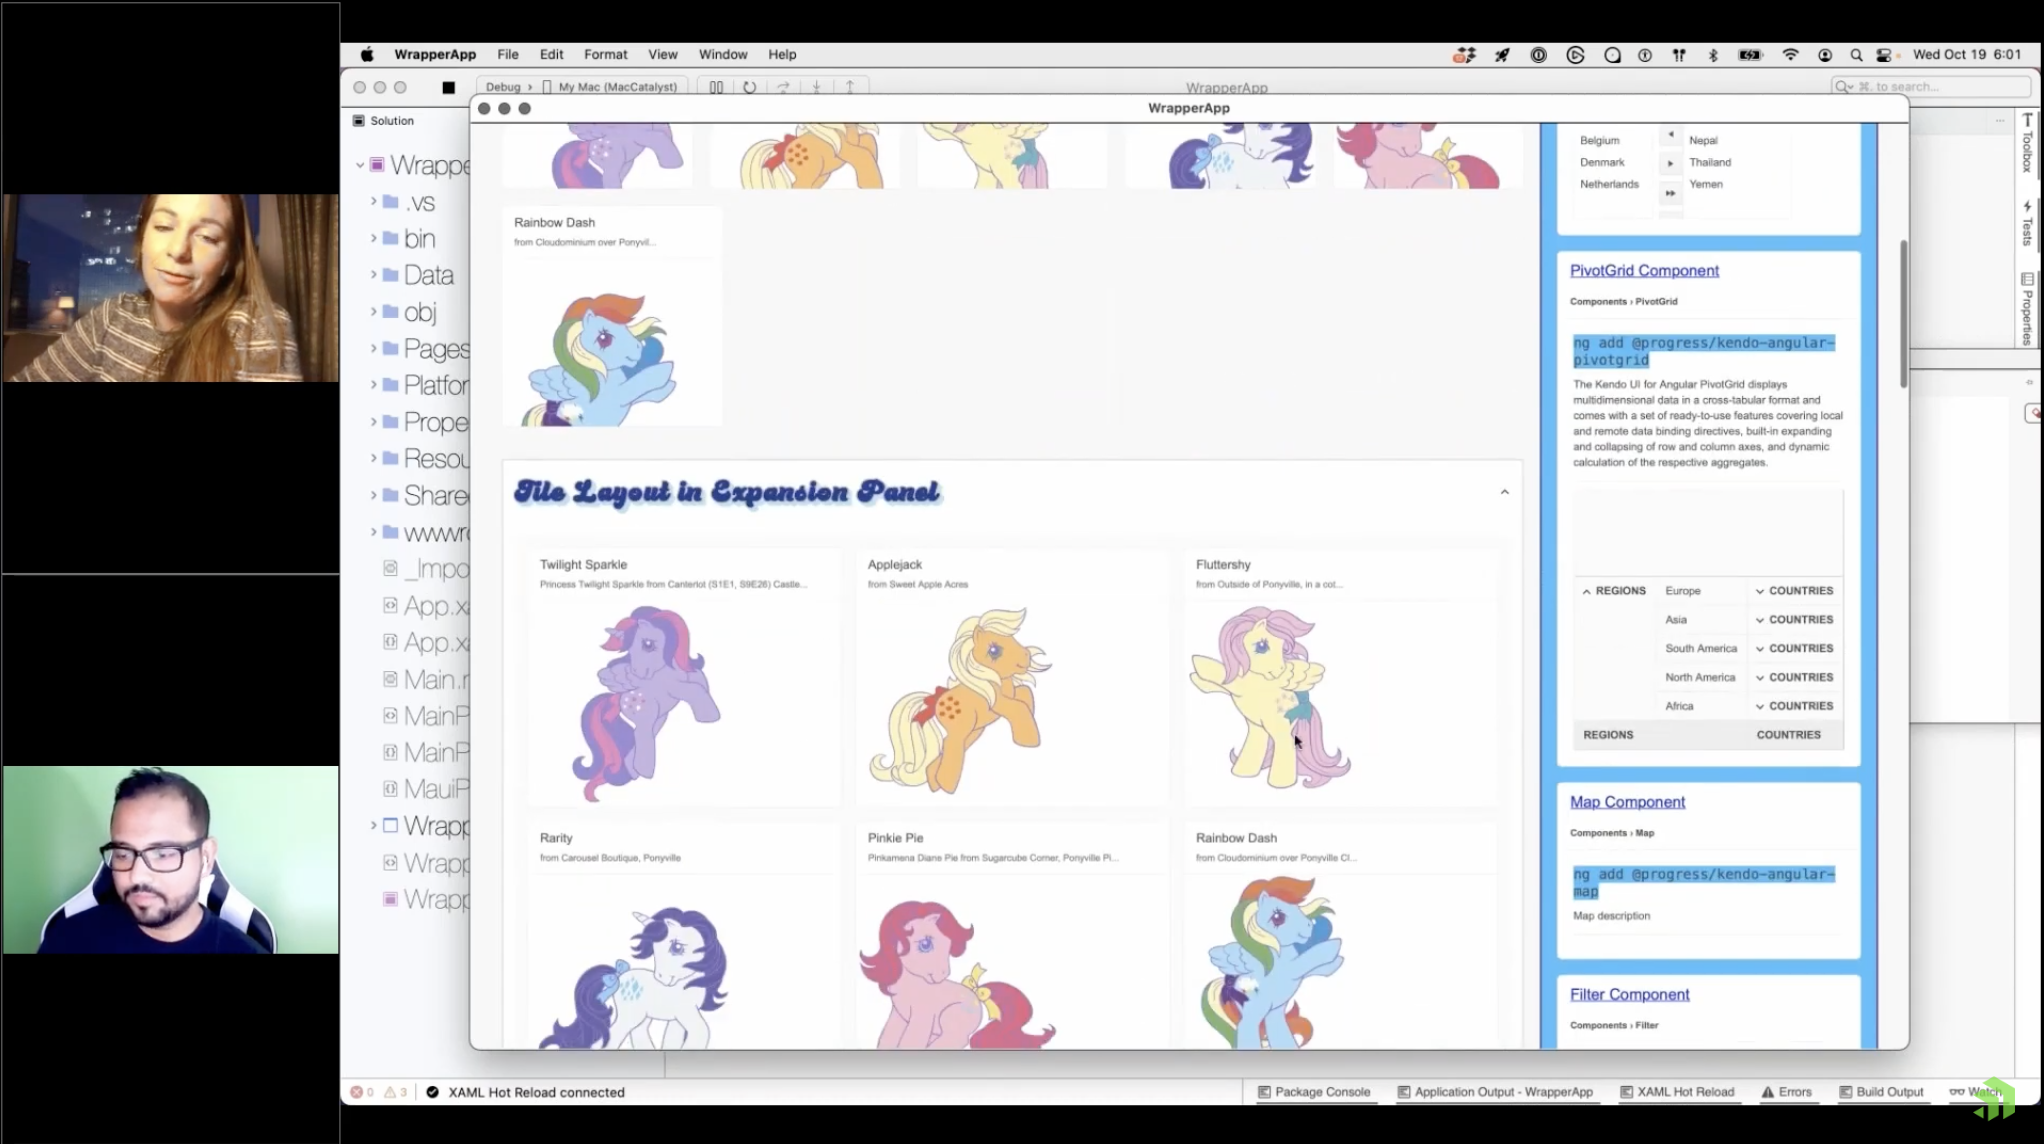Click ListBox transfer-all double arrow
The width and height of the screenshot is (2044, 1144).
[1670, 193]
